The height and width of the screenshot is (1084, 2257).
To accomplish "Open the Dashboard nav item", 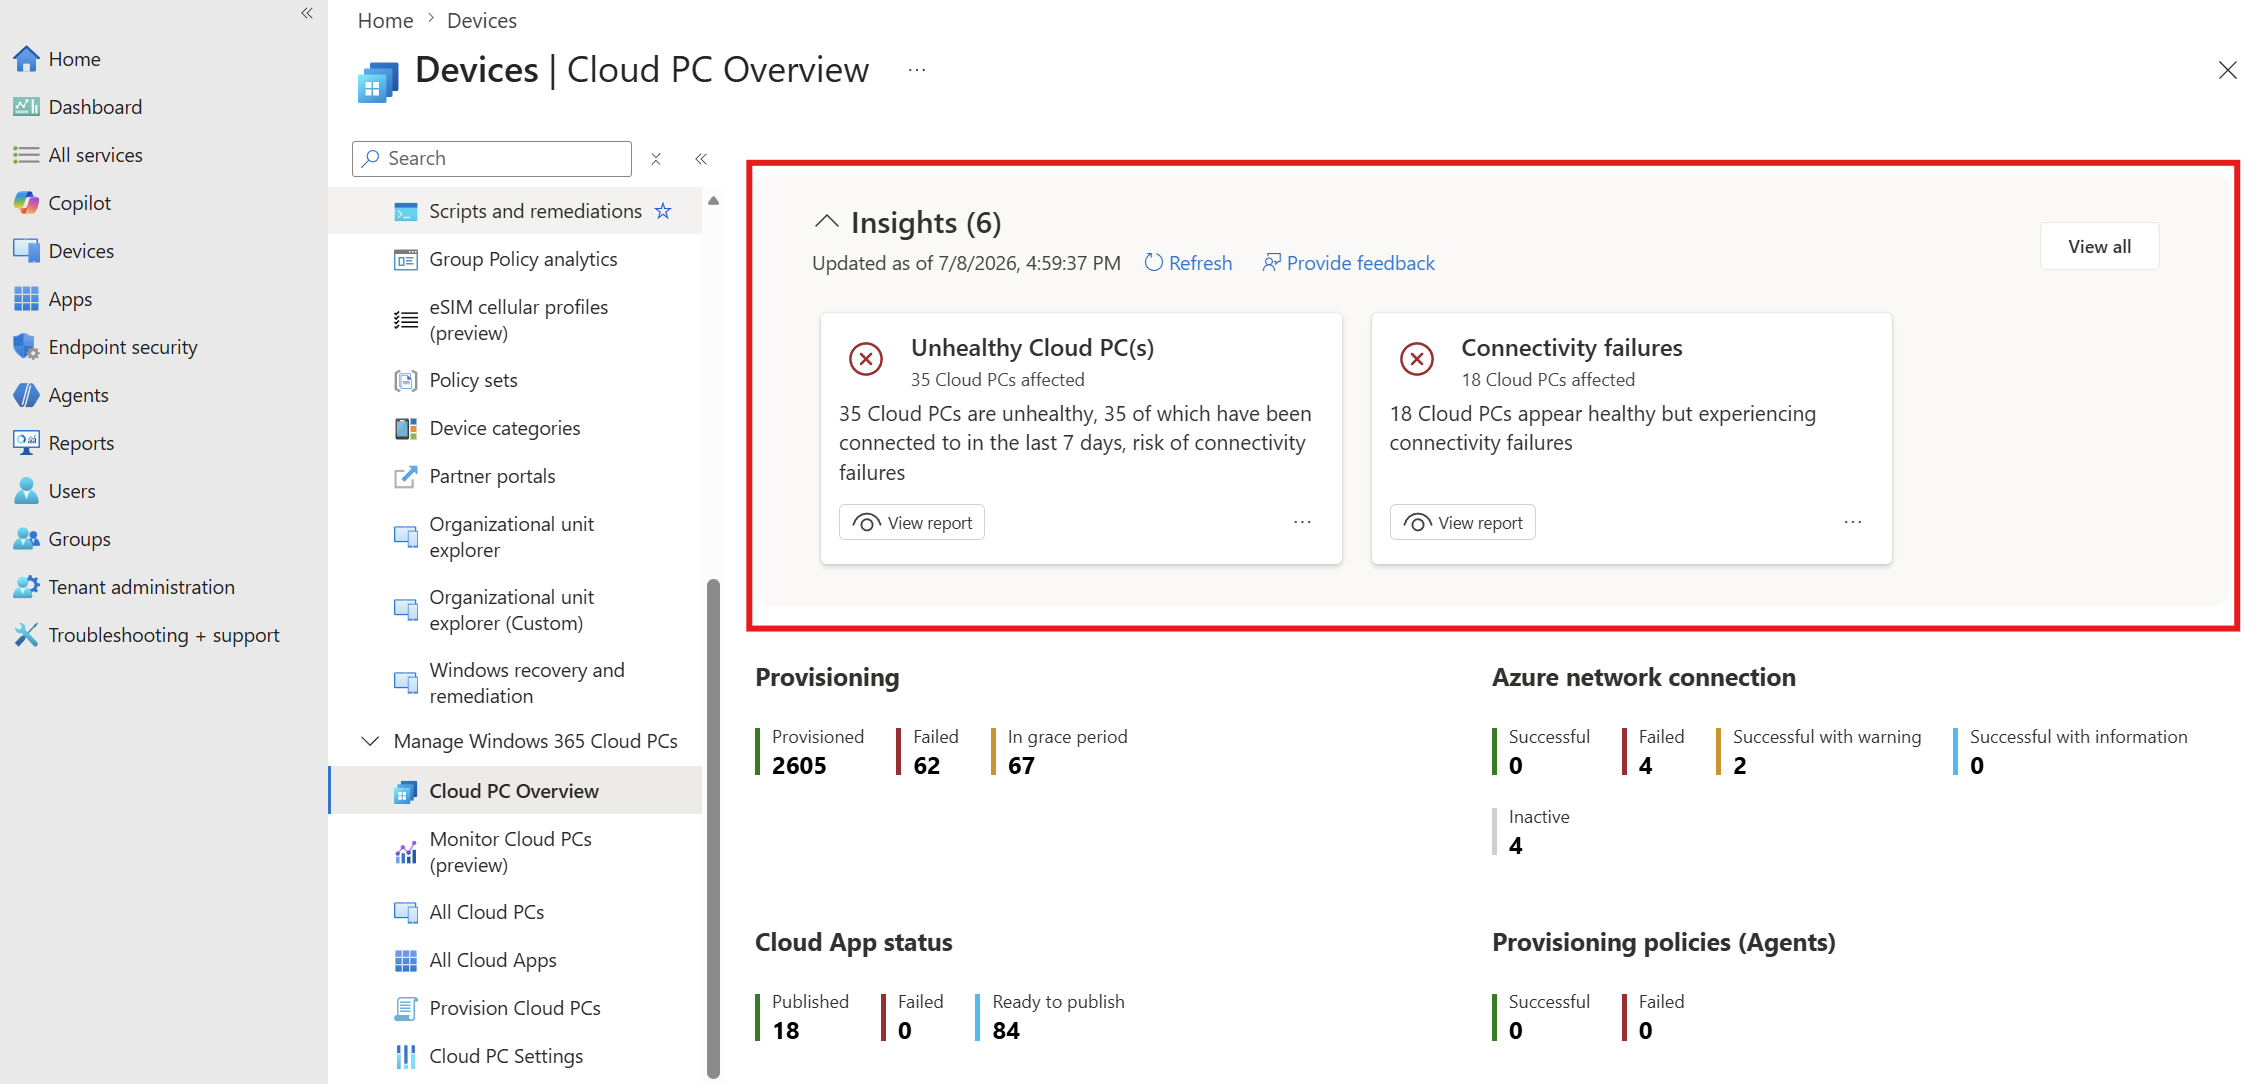I will click(x=78, y=107).
